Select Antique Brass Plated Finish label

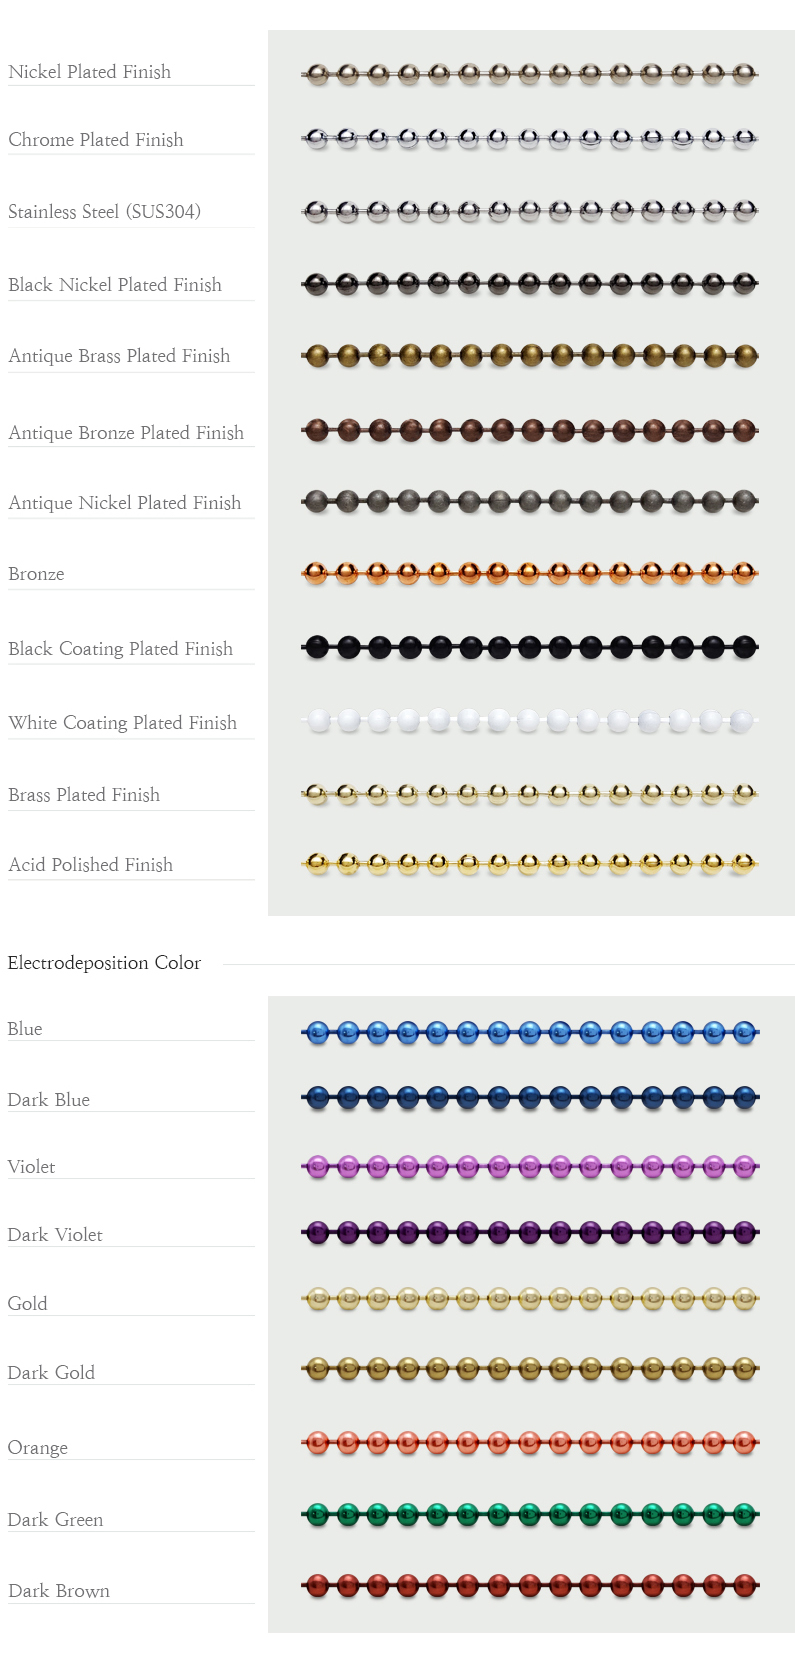point(119,356)
